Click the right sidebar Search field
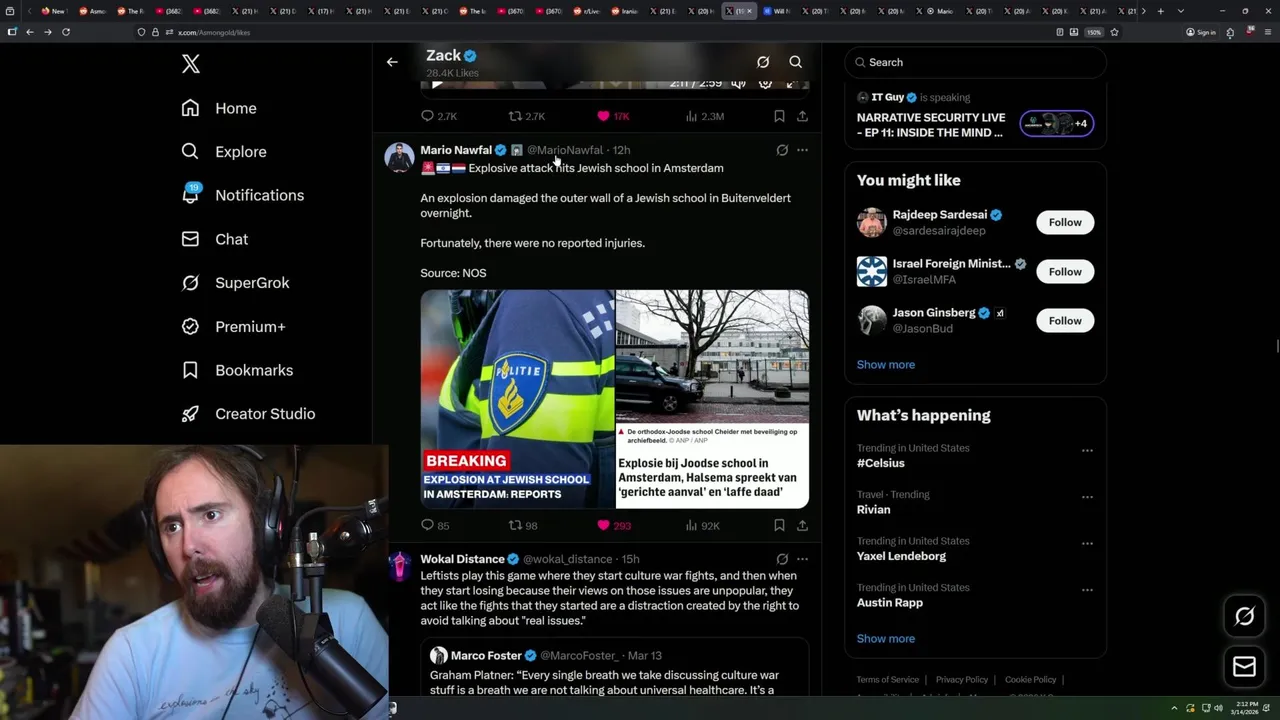The width and height of the screenshot is (1280, 720). (x=975, y=62)
